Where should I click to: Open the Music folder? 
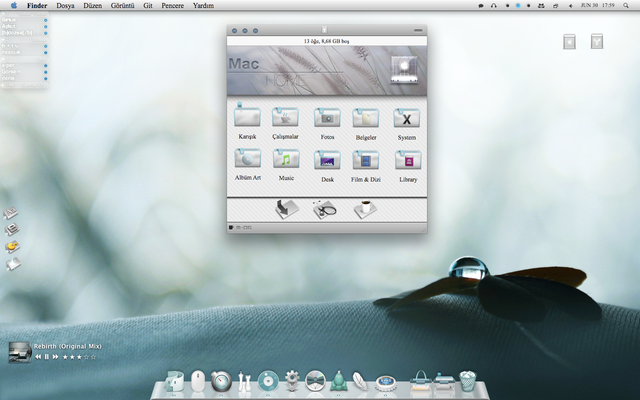[x=286, y=159]
